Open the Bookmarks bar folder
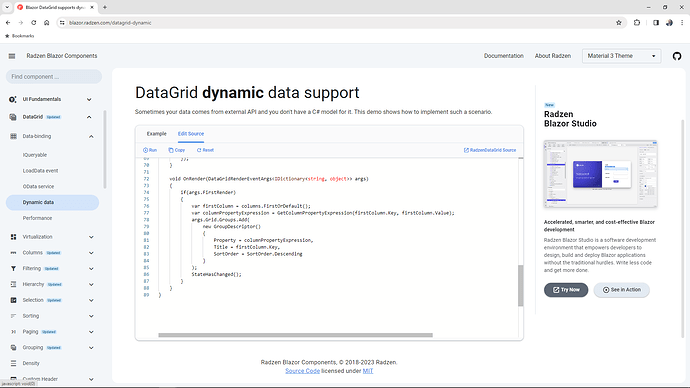 (19, 36)
